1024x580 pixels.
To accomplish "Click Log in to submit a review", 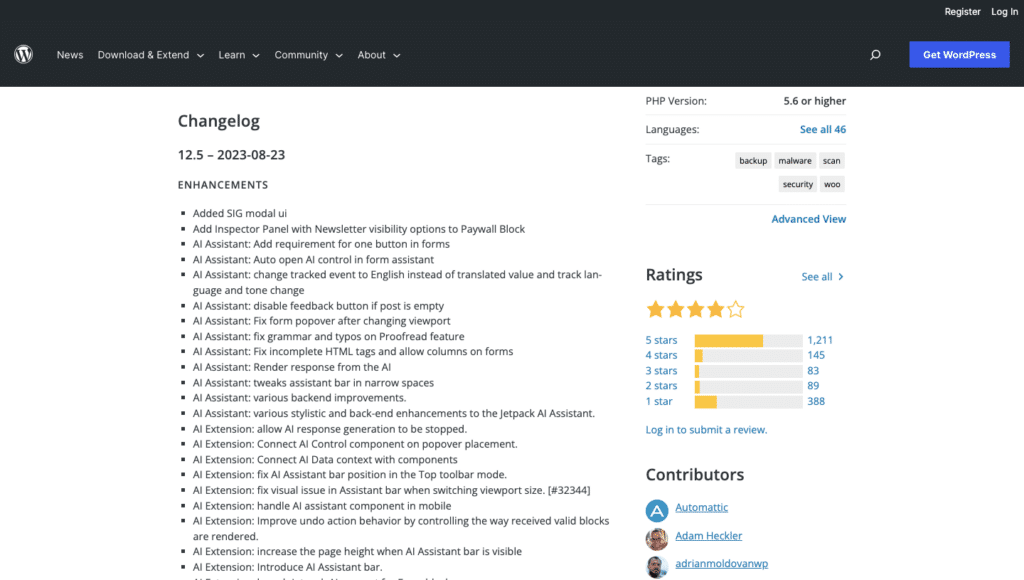I will (706, 430).
